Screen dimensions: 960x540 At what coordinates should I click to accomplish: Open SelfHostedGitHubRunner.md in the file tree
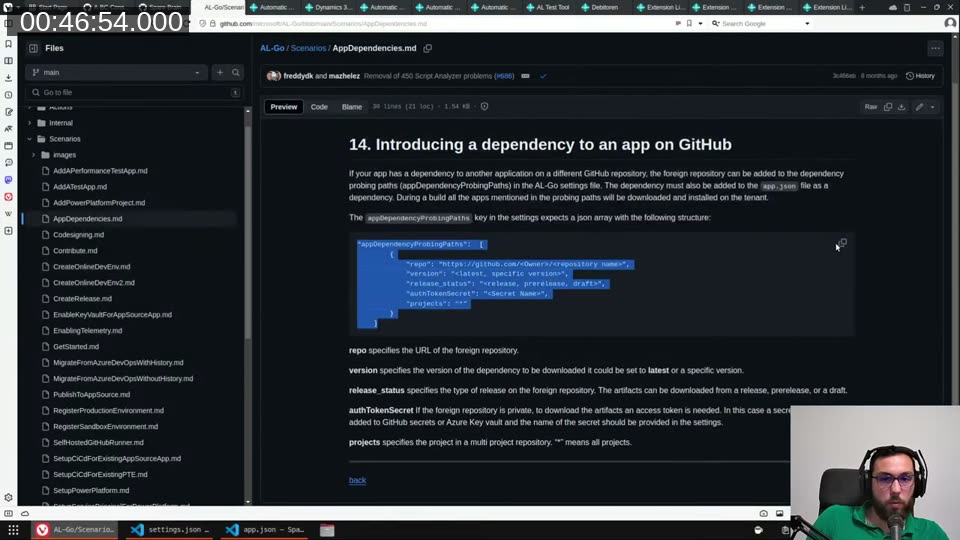98,442
